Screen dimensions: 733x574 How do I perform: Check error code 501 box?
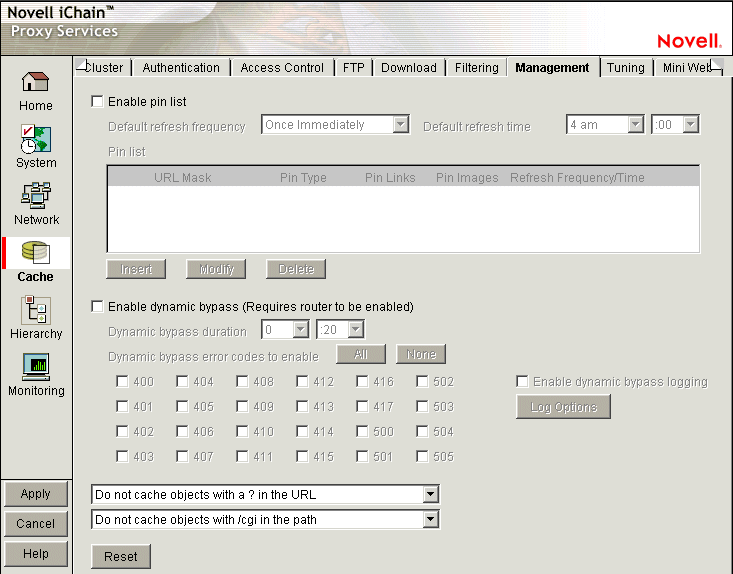coord(362,456)
